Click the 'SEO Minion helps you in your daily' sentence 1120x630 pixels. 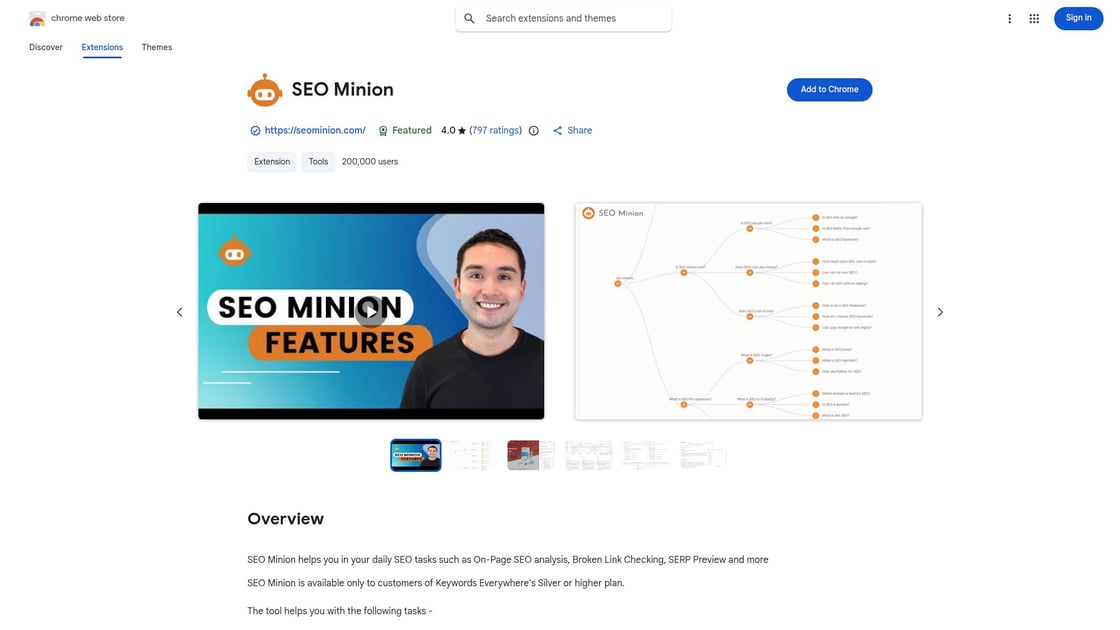[508, 560]
